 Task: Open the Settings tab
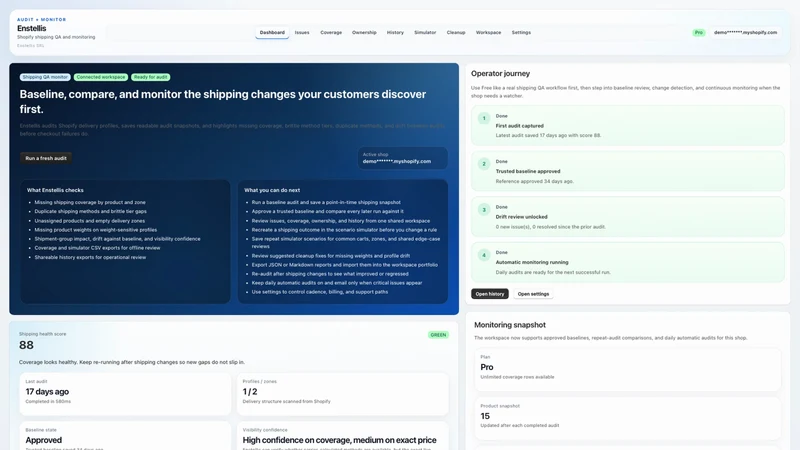(x=521, y=33)
